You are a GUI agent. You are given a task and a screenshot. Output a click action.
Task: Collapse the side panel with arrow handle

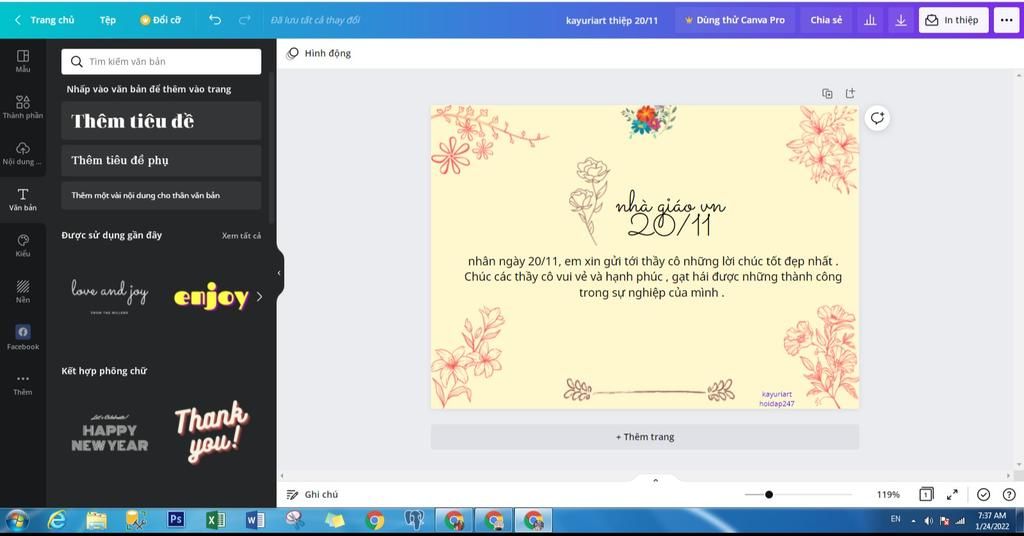[280, 273]
